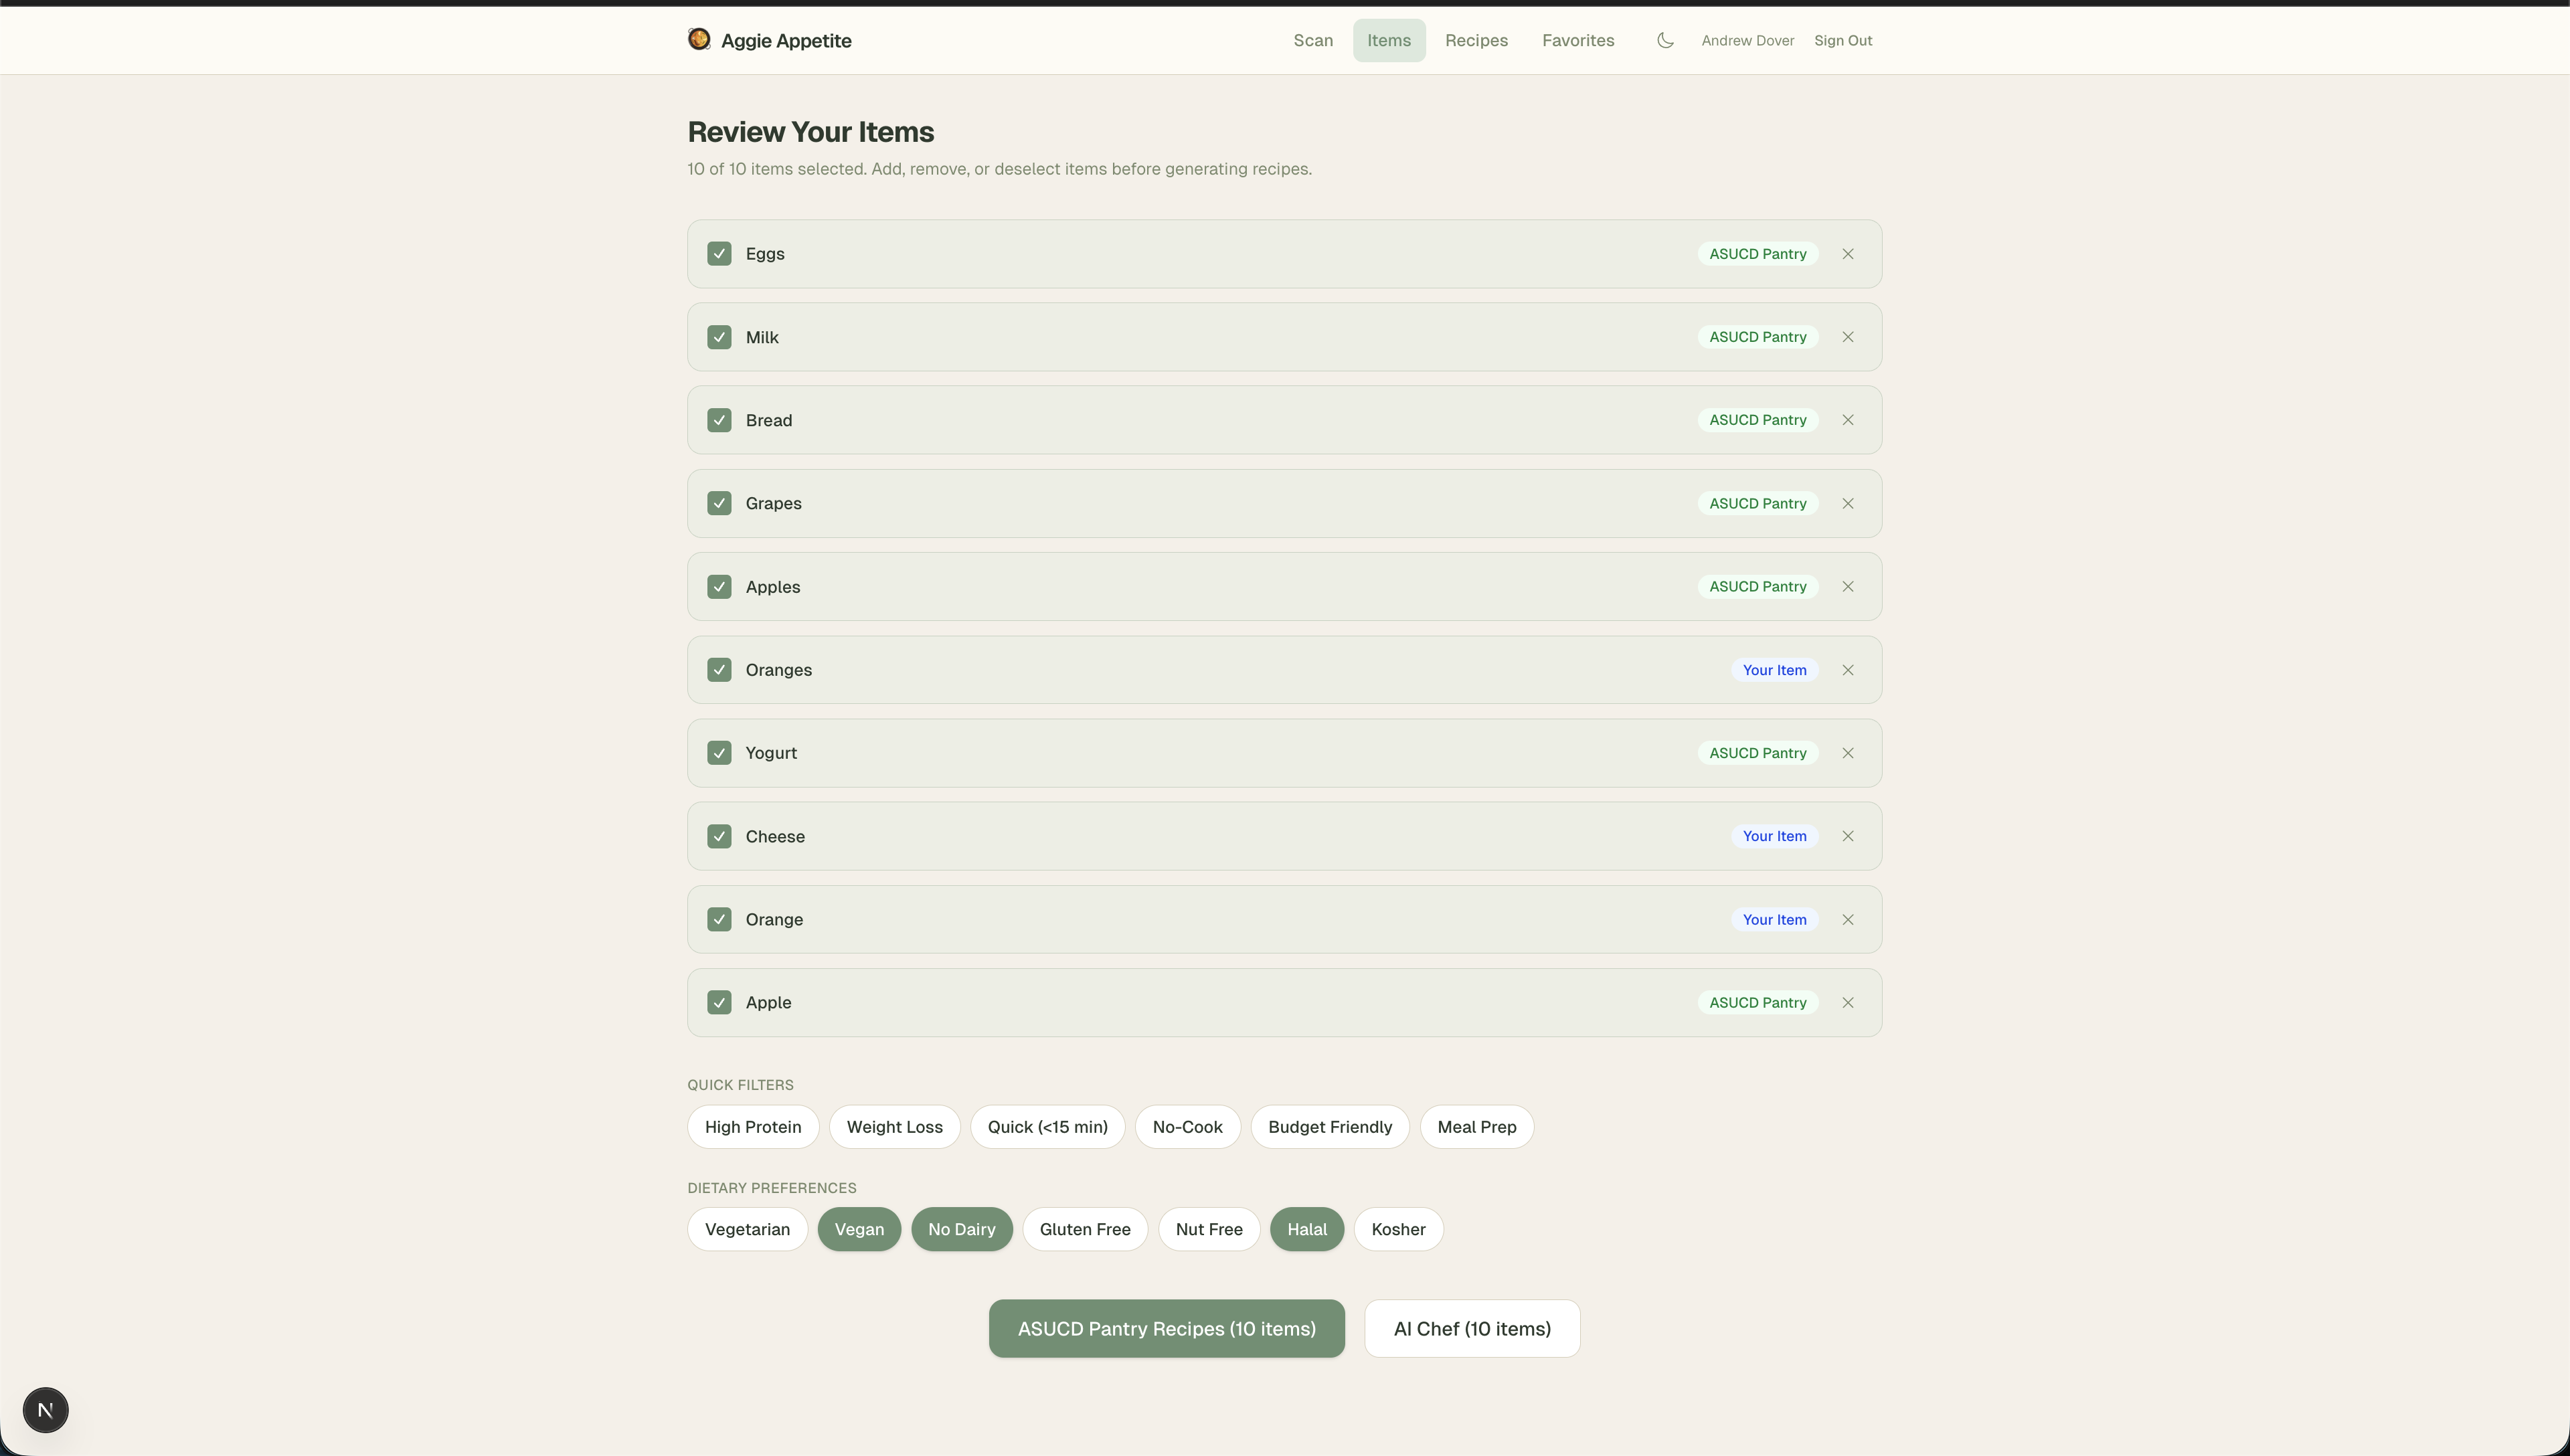Uncheck the Milk checkbox
2570x1456 pixels.
[719, 337]
